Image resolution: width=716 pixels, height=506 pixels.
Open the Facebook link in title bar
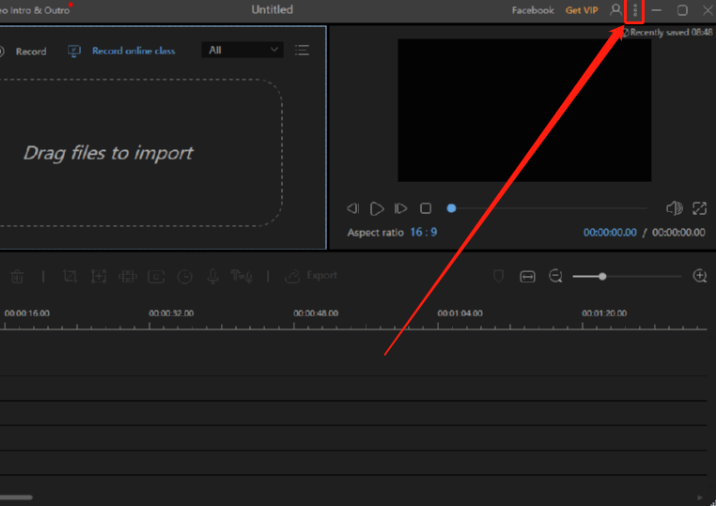coord(532,10)
